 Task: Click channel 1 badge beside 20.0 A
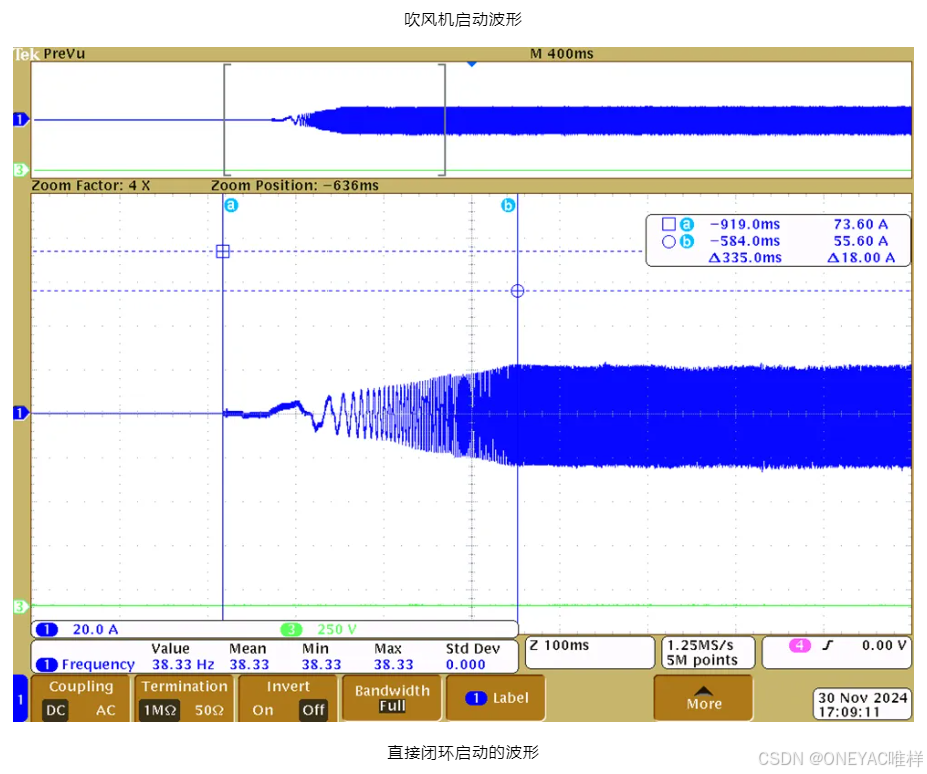[x=47, y=630]
